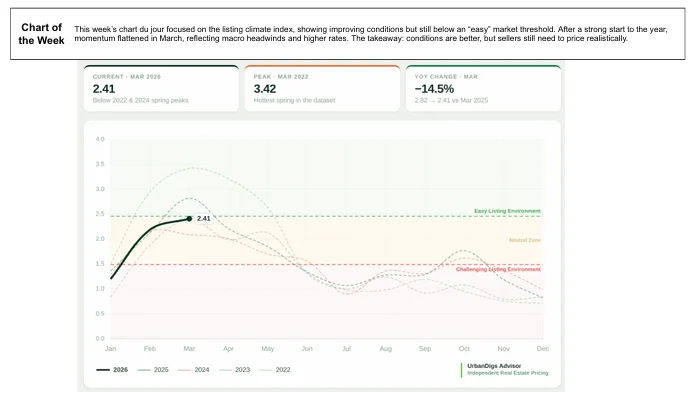Click the Neutral Zone label
696x401 pixels.
point(524,240)
